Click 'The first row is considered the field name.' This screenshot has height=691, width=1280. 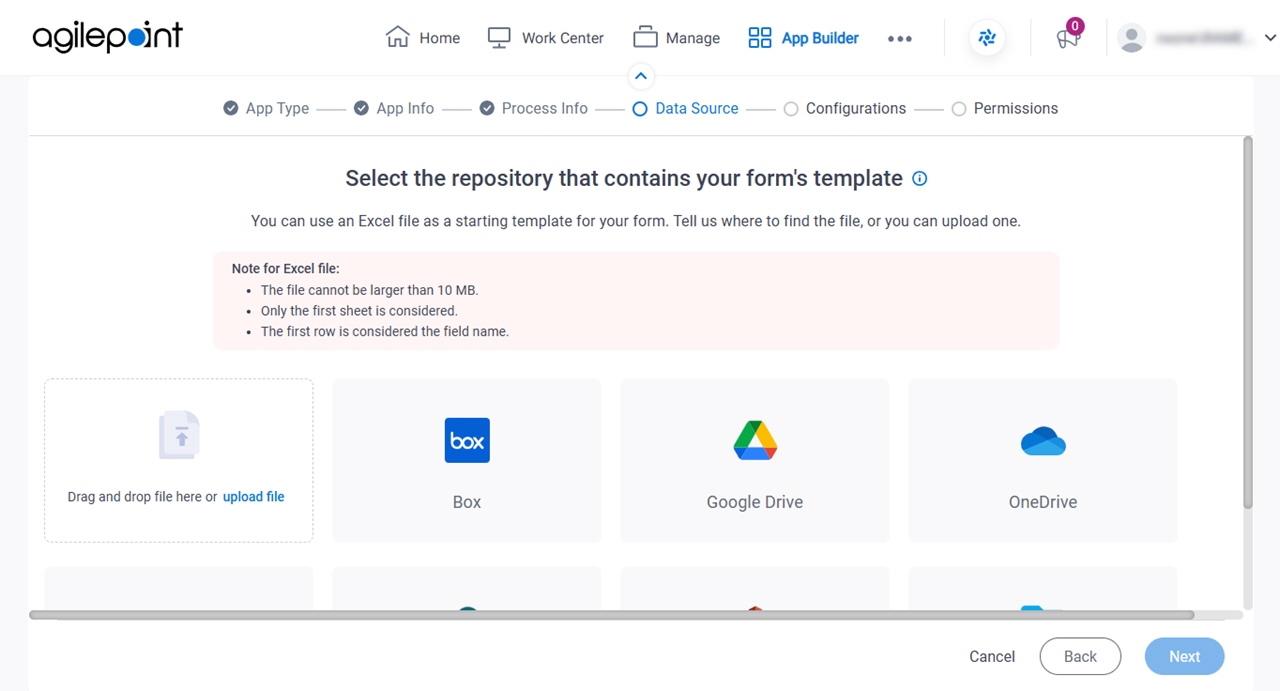pyautogui.click(x=385, y=332)
